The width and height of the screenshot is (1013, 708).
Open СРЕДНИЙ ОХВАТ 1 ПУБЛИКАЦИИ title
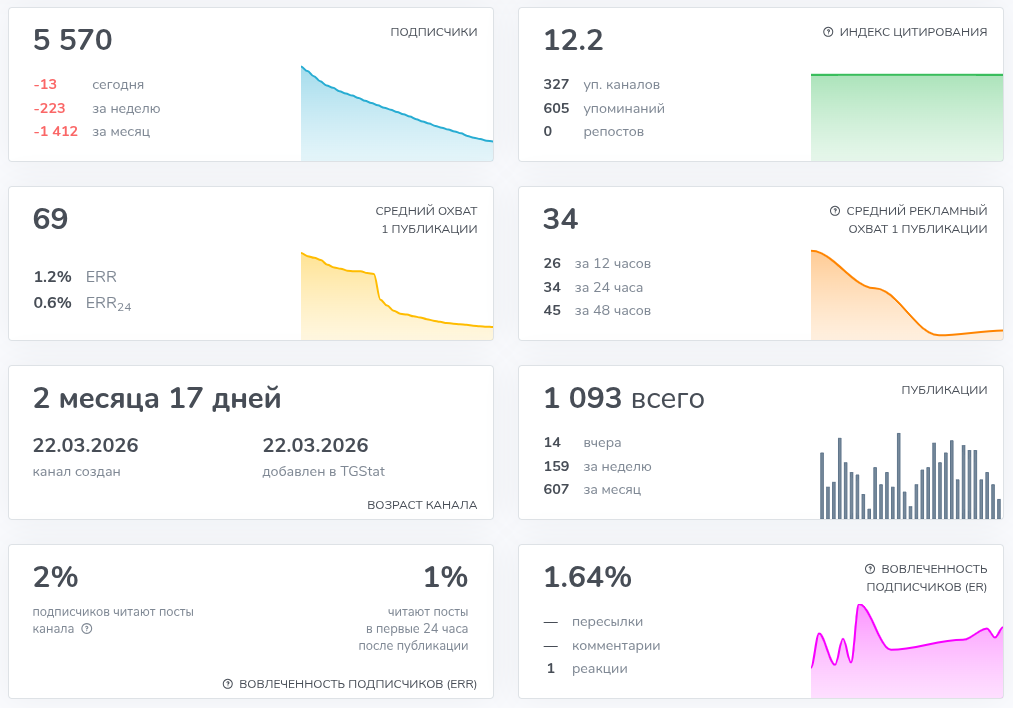(x=426, y=220)
